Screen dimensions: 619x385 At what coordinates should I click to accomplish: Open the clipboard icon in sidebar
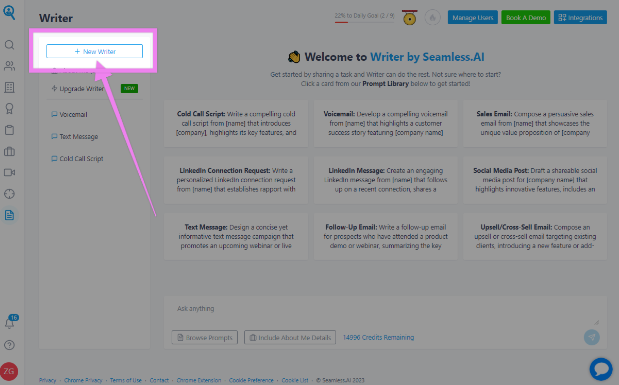(x=9, y=130)
